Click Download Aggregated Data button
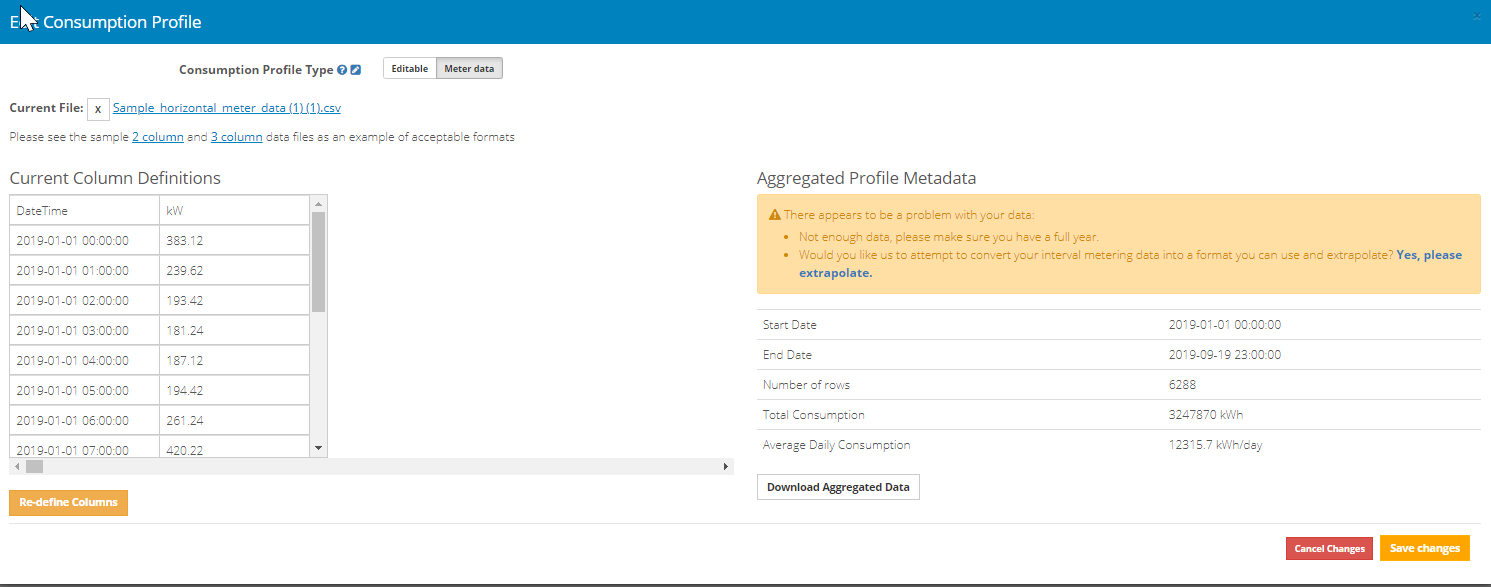Viewport: 1491px width, 587px height. pos(838,487)
